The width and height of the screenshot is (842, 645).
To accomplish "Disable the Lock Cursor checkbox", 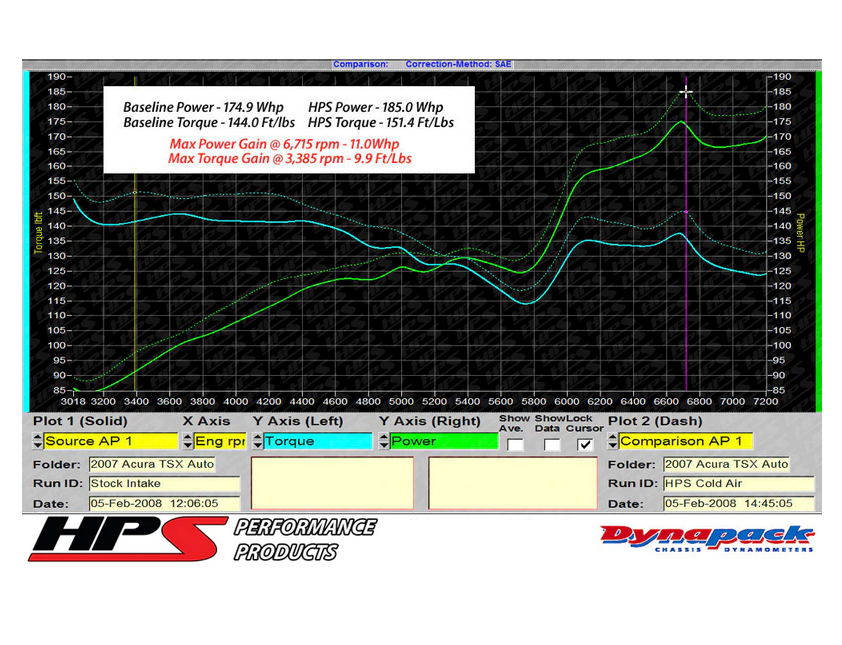I will tap(585, 443).
